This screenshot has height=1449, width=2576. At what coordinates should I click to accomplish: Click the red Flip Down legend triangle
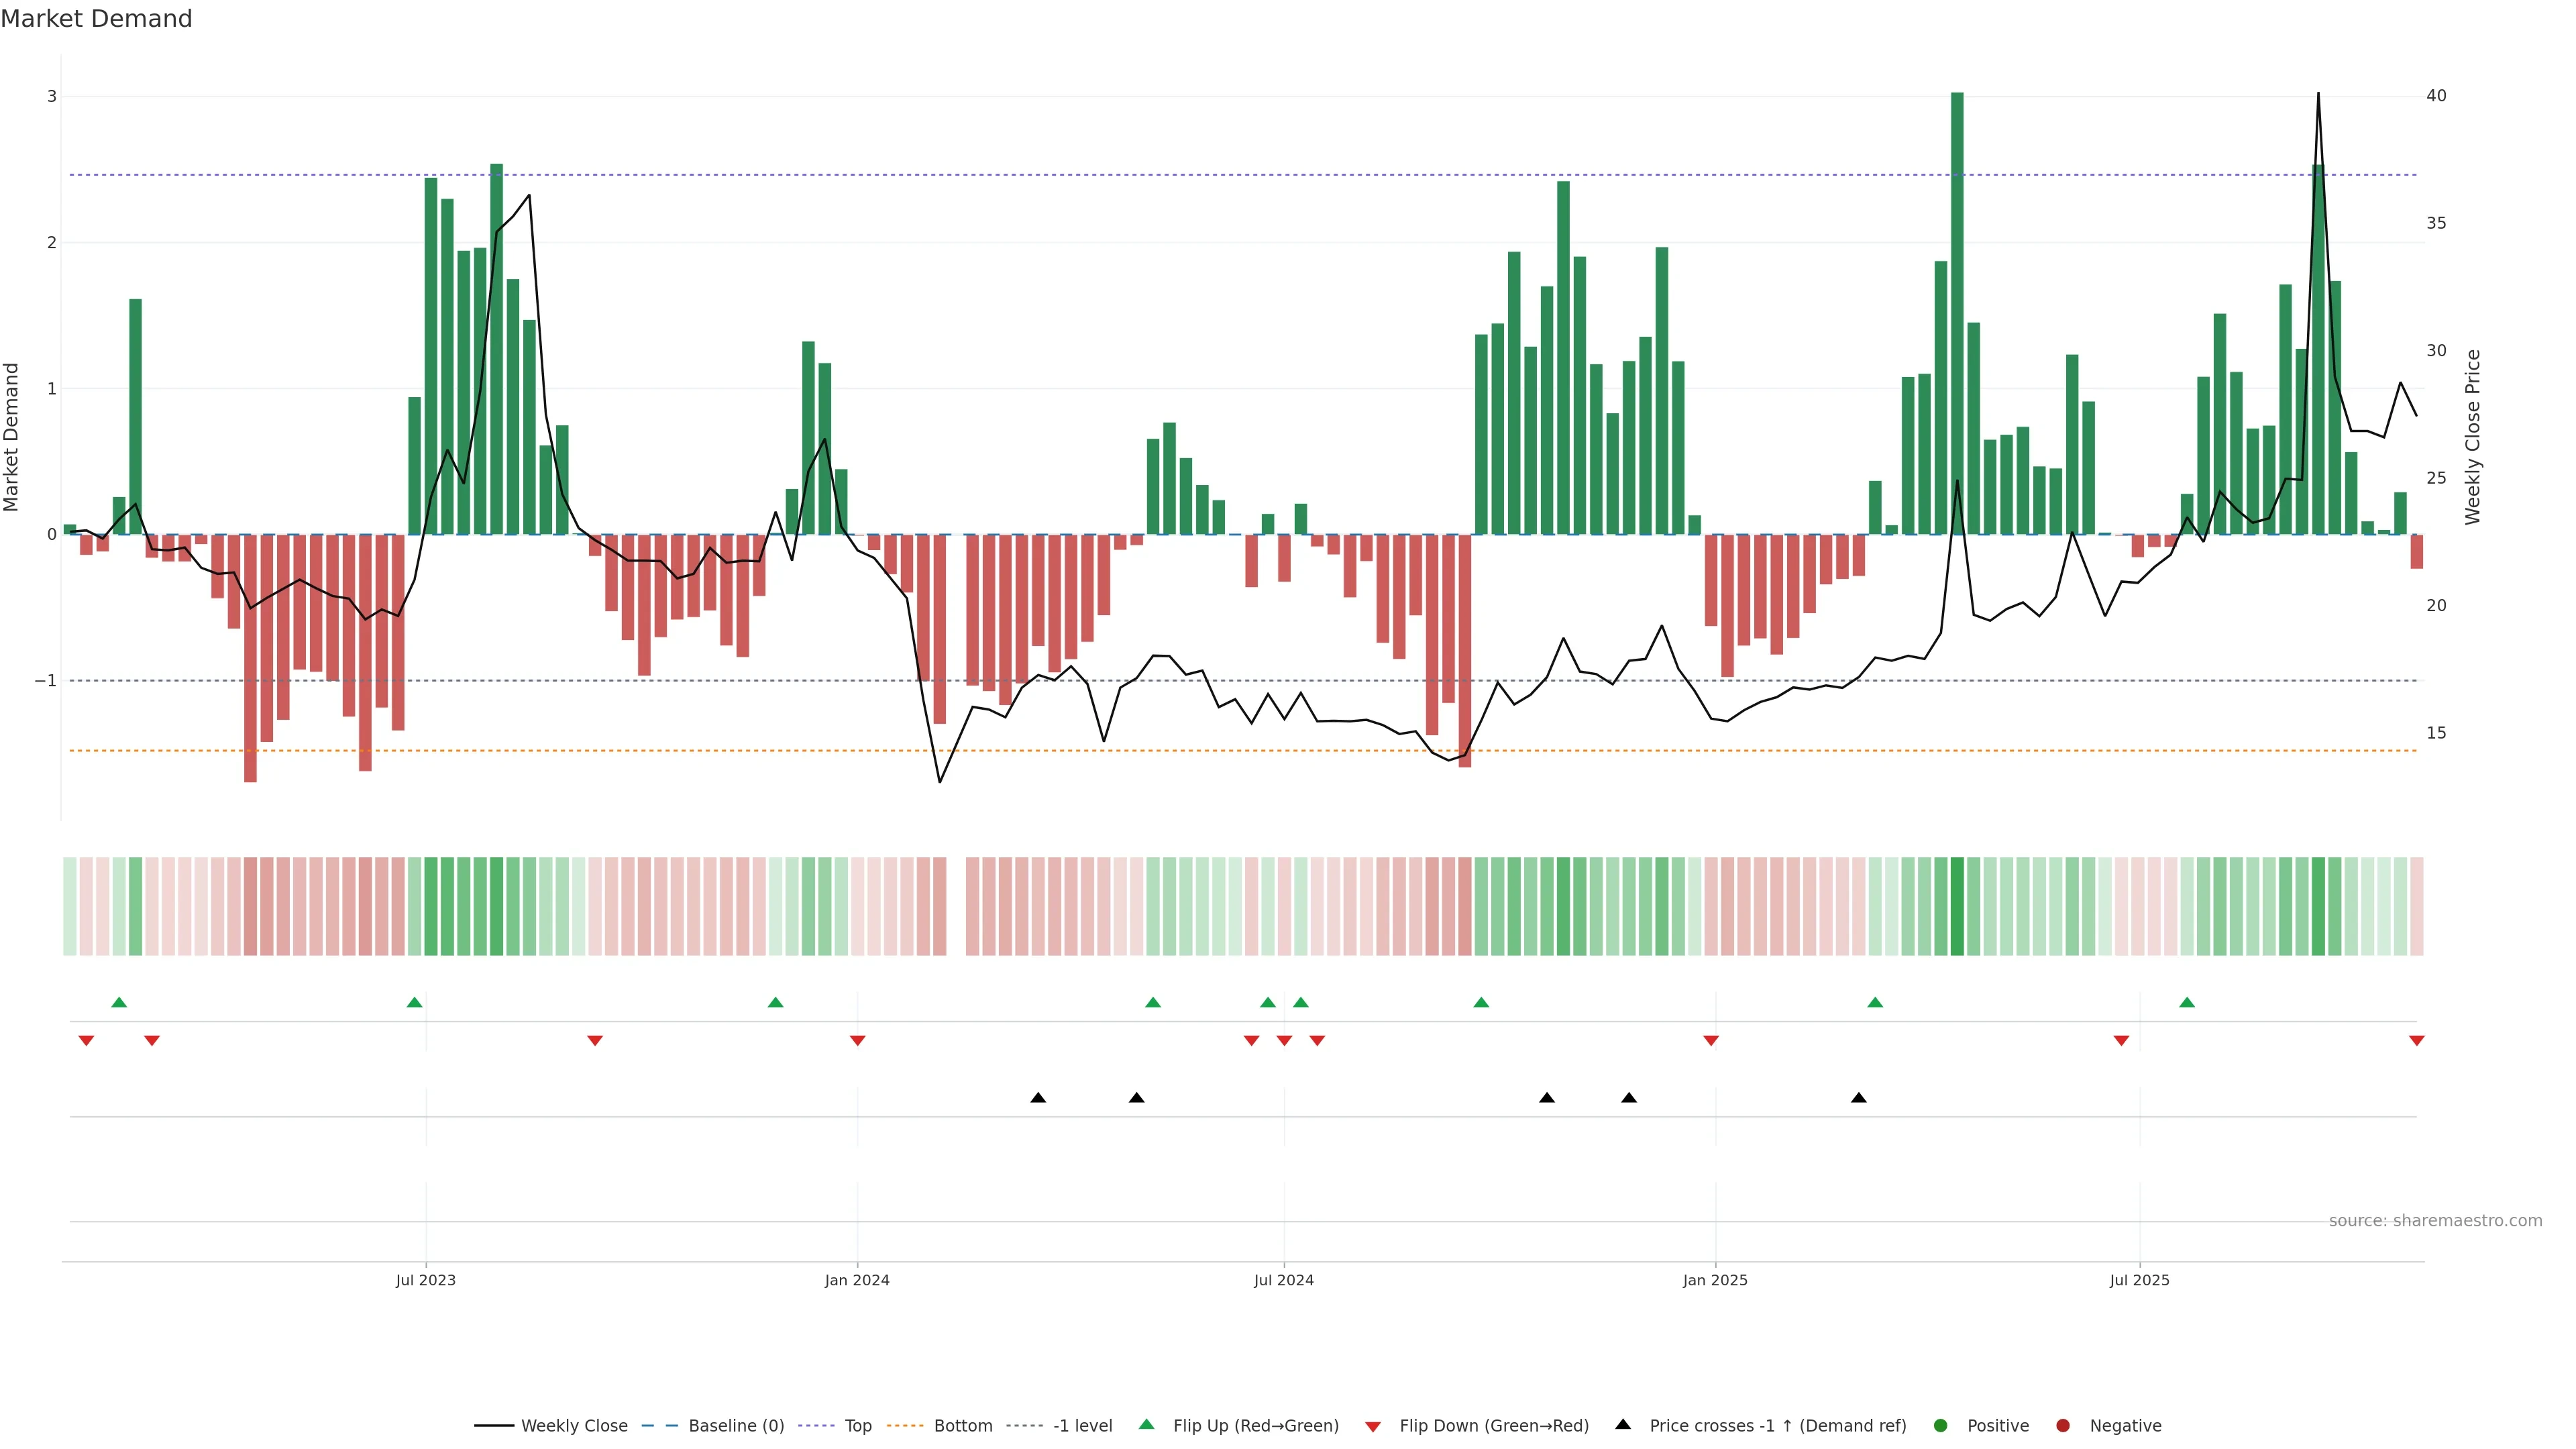coord(1373,1426)
